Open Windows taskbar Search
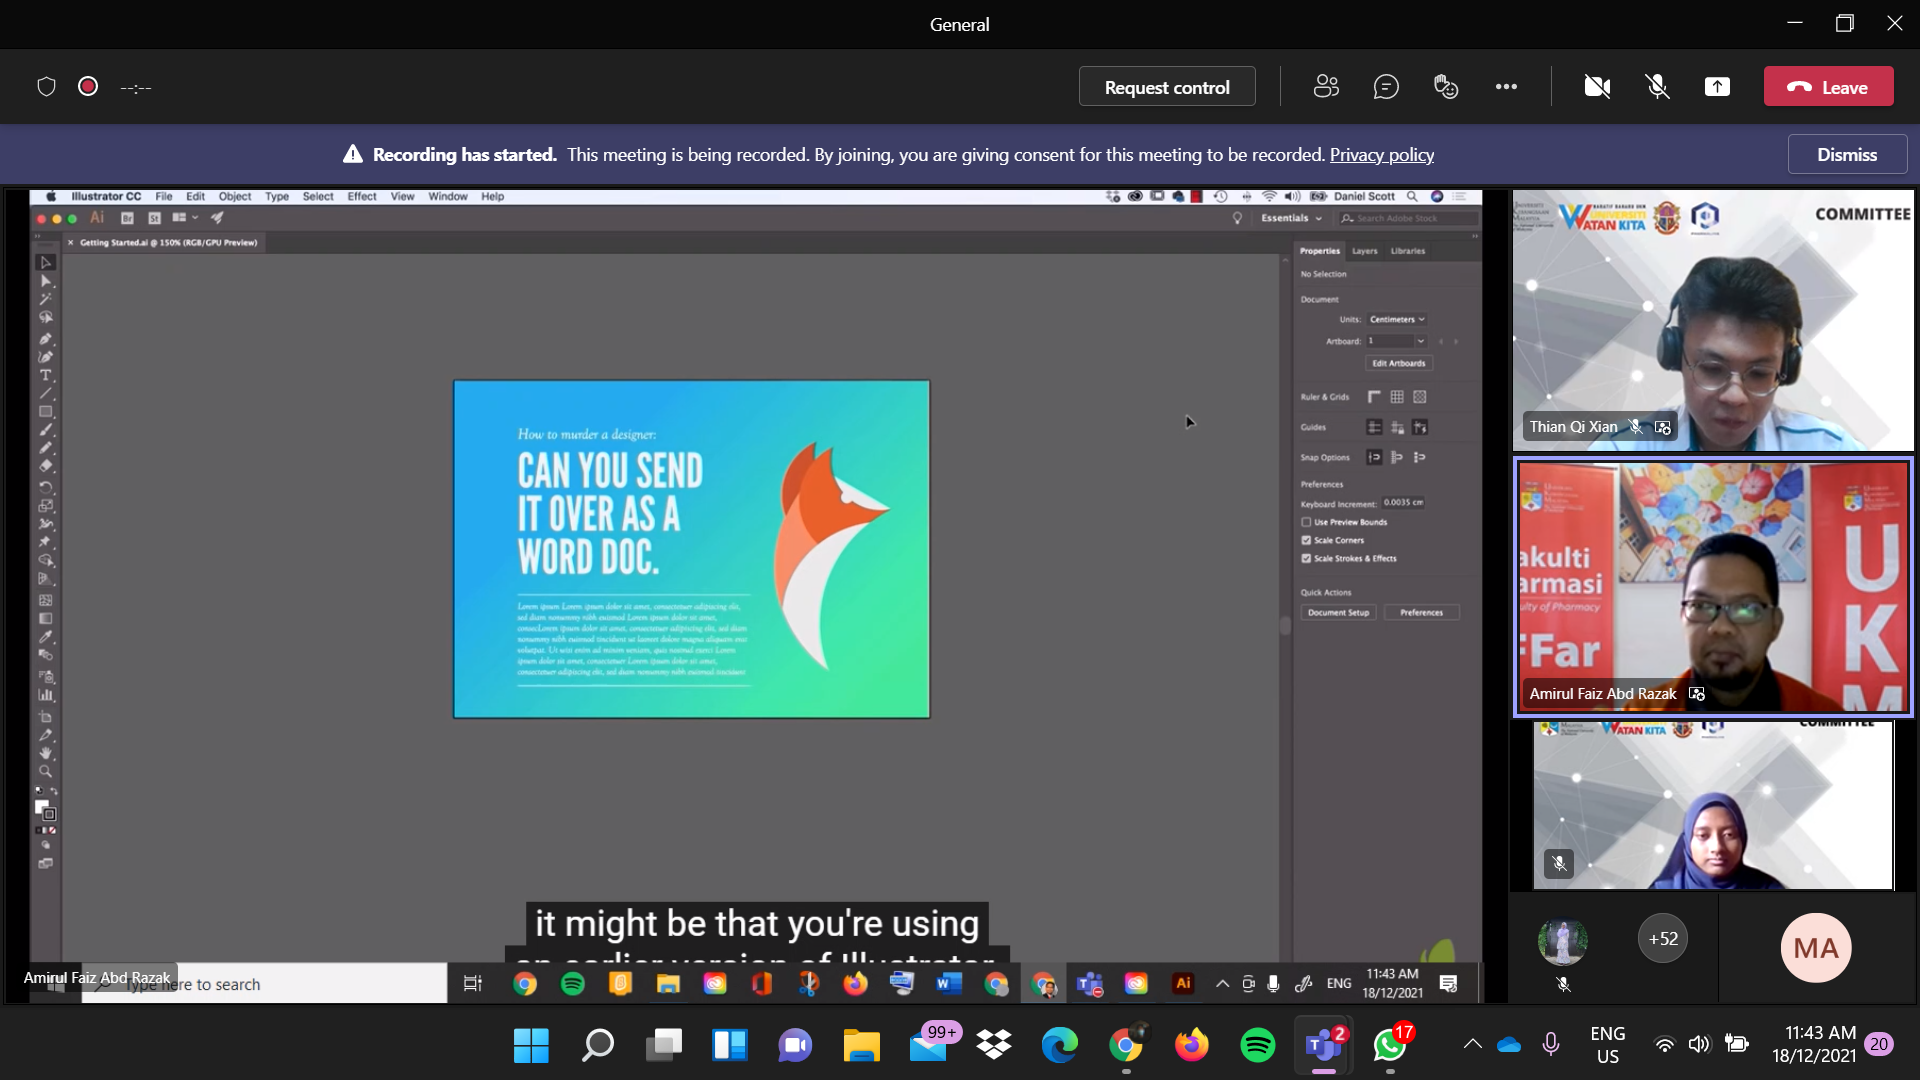The height and width of the screenshot is (1080, 1920). pyautogui.click(x=598, y=1045)
